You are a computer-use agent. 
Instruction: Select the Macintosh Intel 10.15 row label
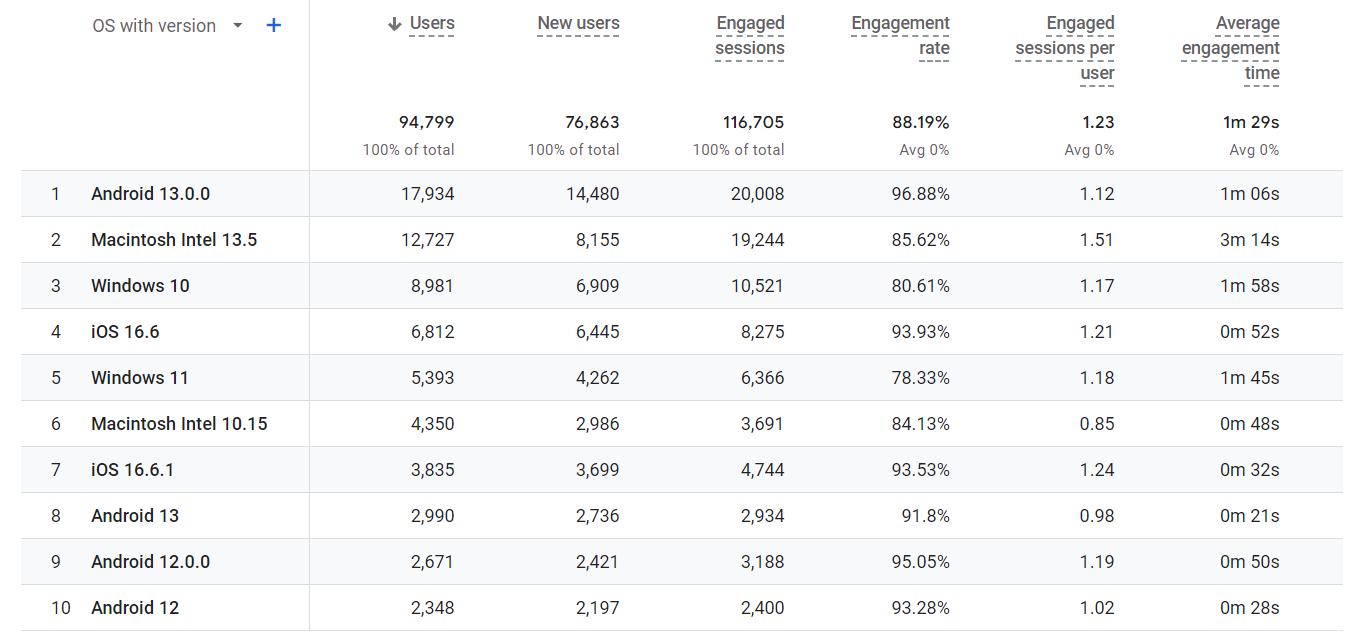179,424
